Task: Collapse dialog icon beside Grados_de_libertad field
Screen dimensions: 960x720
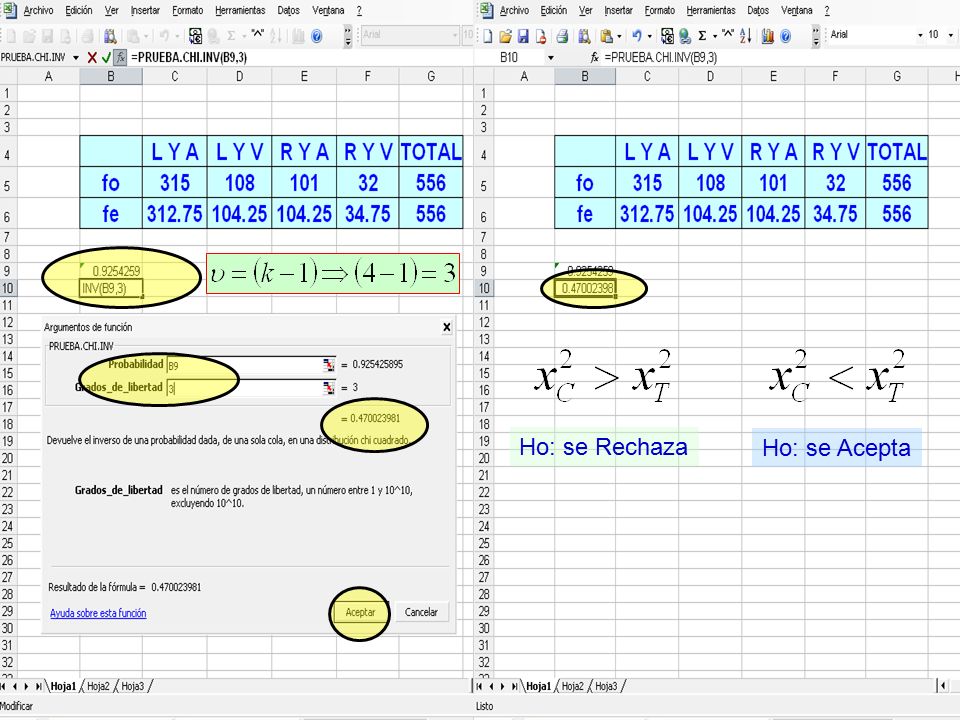Action: pyautogui.click(x=329, y=388)
